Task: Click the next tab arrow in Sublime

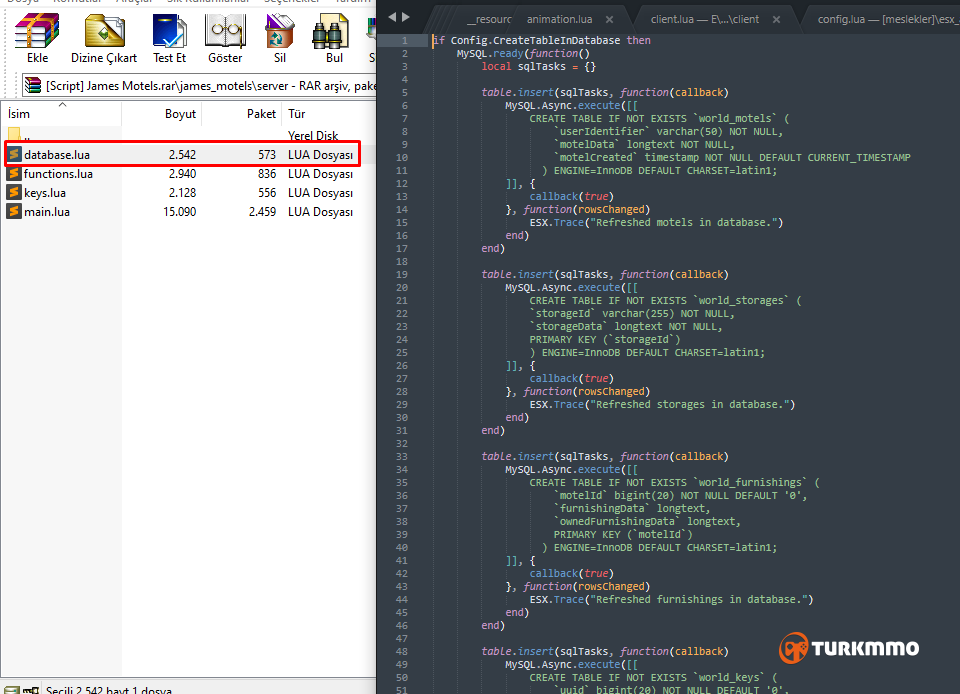Action: click(406, 17)
